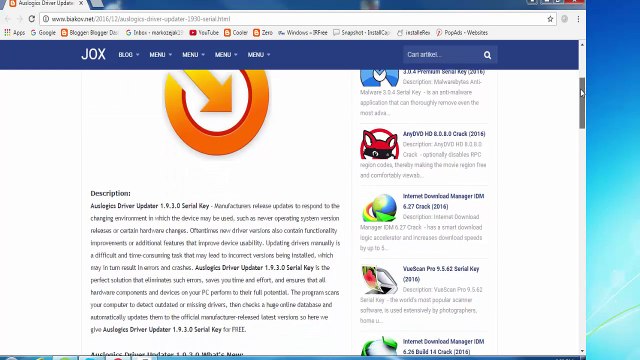Select the Auslogics Driver Updater browser tab
The width and height of the screenshot is (640, 360).
click(46, 3)
